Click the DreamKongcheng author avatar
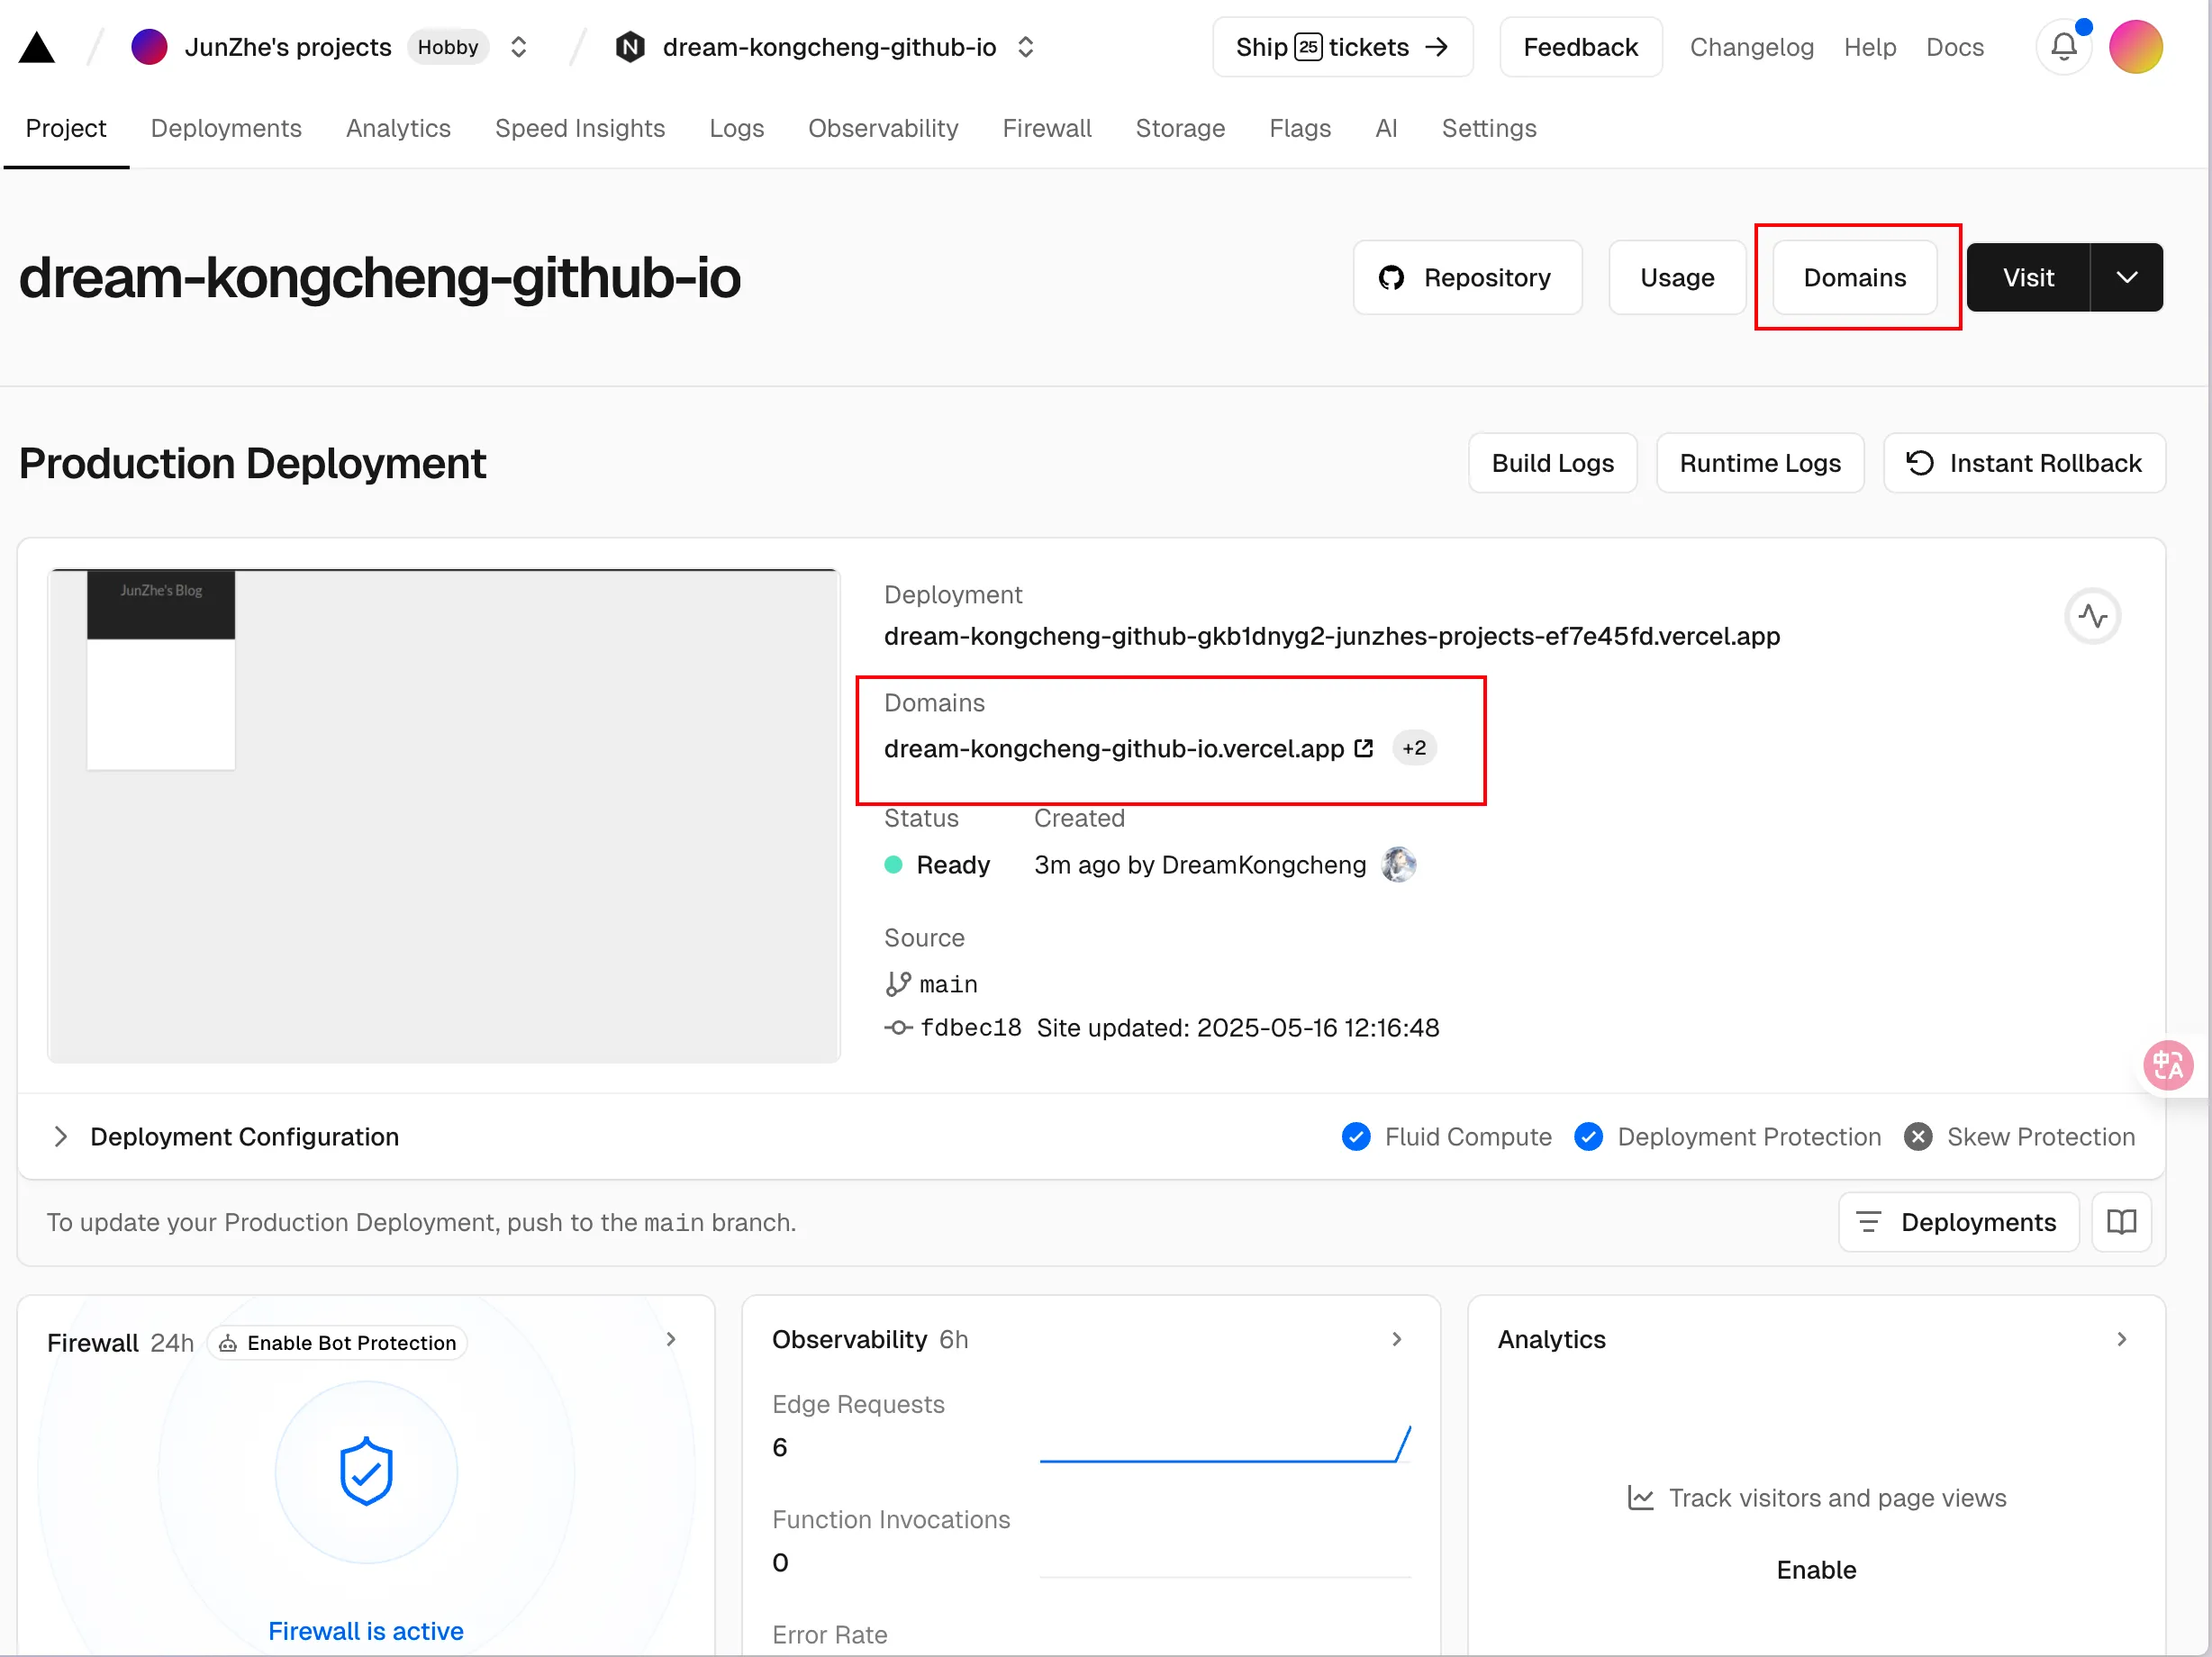 pyautogui.click(x=1398, y=865)
